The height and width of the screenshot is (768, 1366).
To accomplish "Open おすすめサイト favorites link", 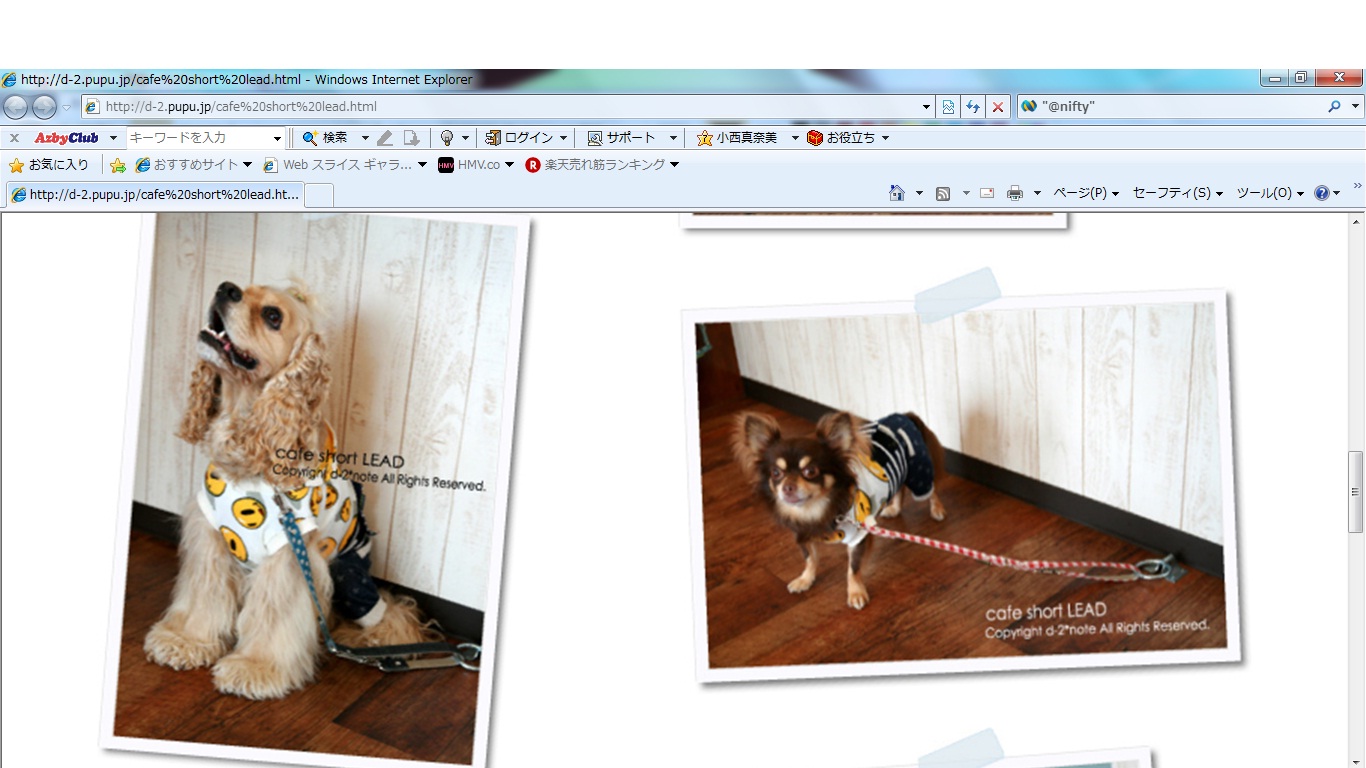I will click(193, 165).
